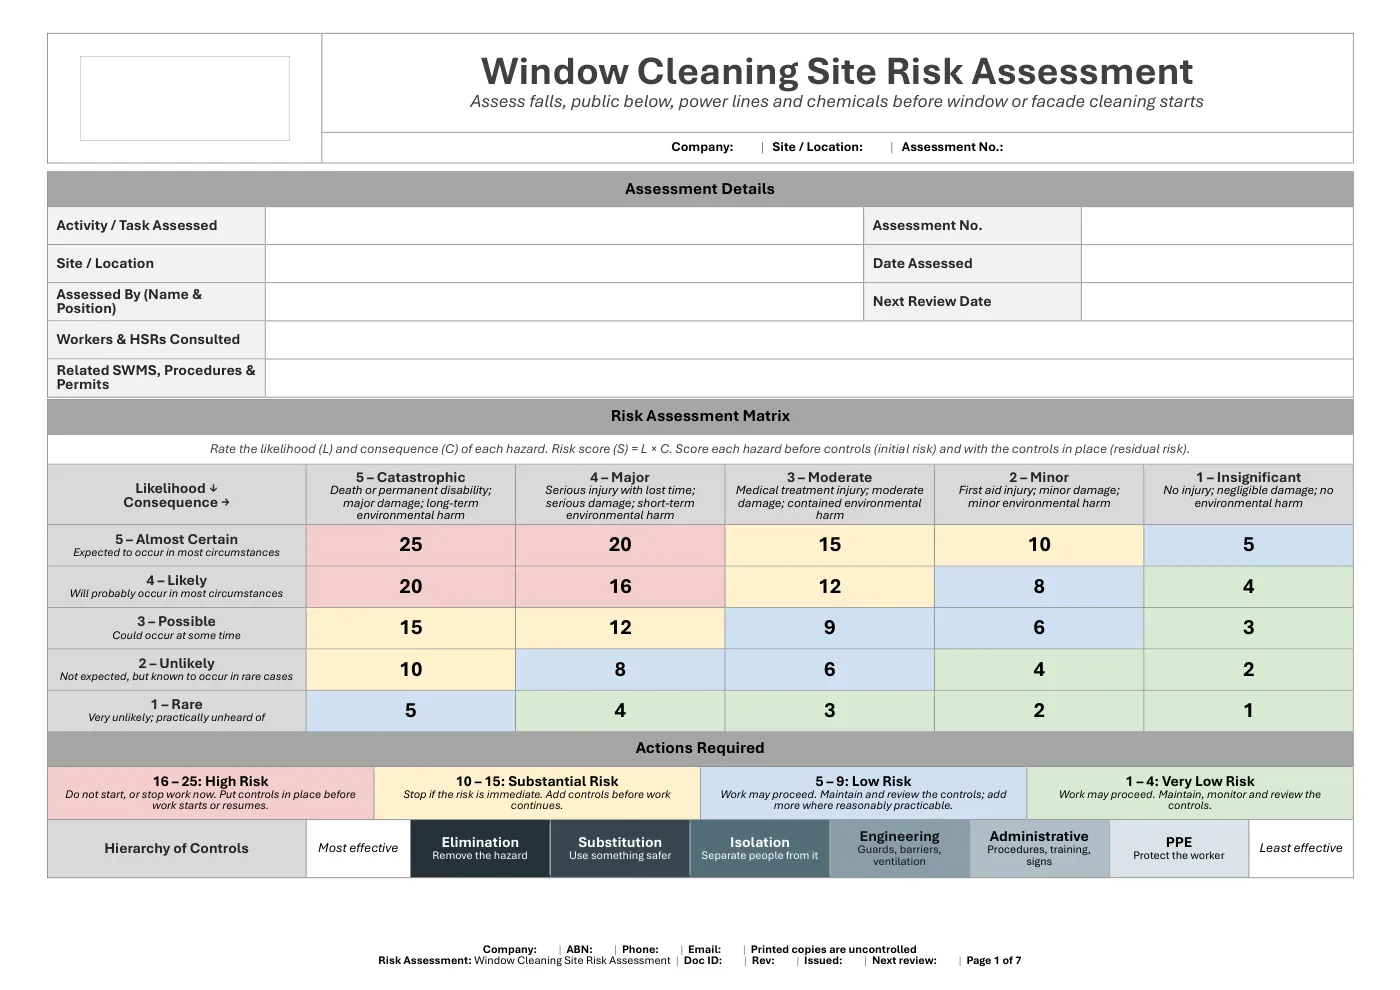The height and width of the screenshot is (990, 1400).
Task: Select the Actions Required section header
Action: (x=700, y=748)
